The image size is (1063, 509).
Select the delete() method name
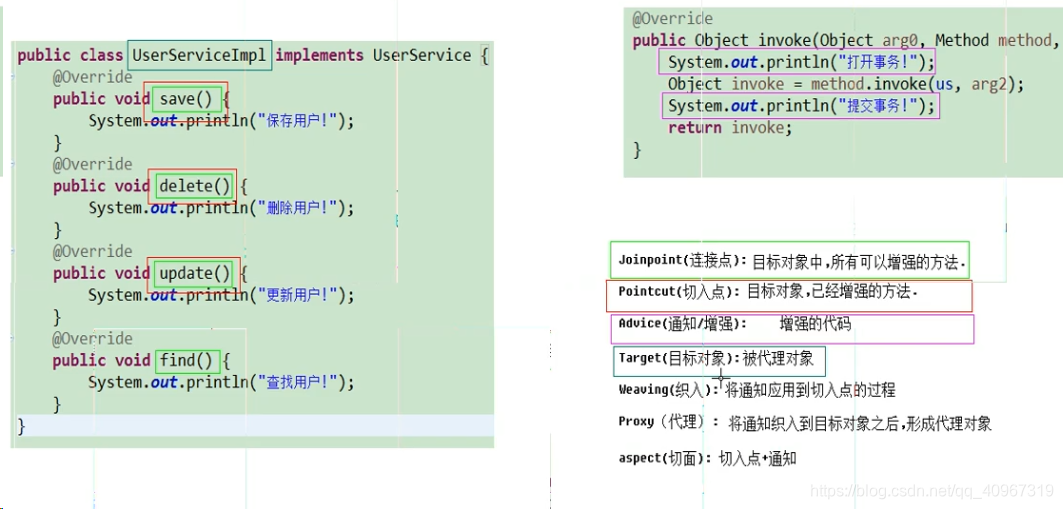[195, 186]
